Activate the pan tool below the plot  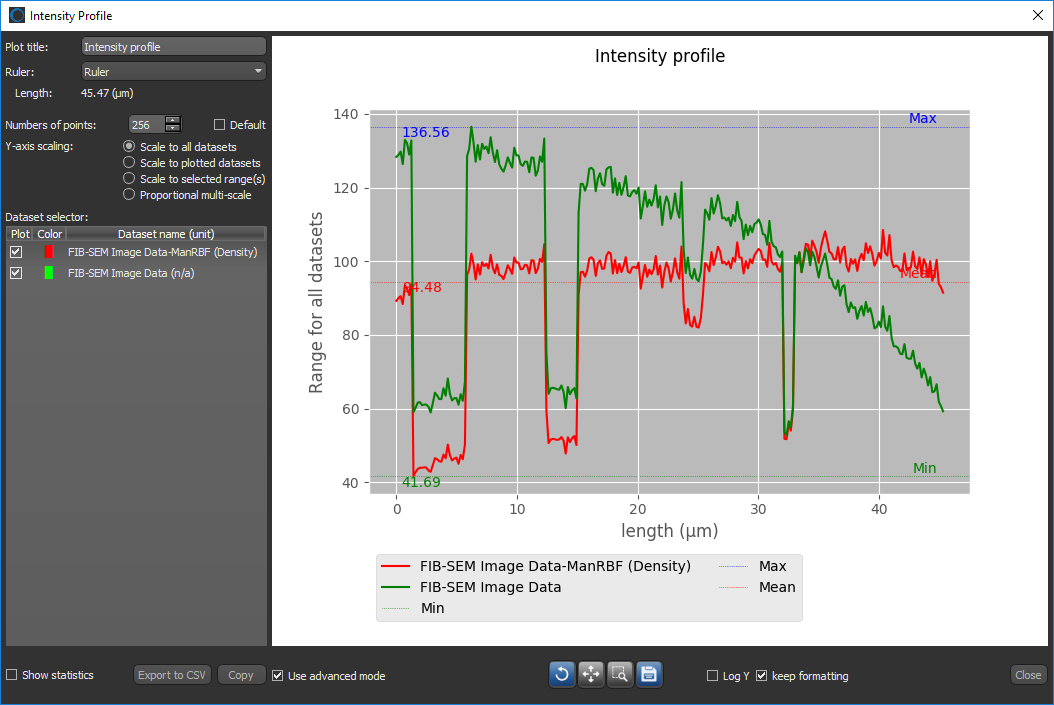pyautogui.click(x=591, y=674)
